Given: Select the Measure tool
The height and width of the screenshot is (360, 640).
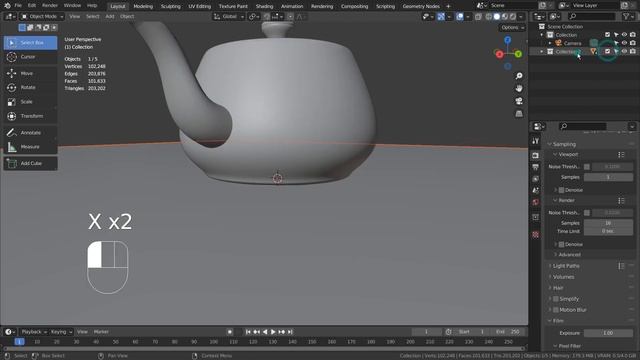Looking at the screenshot, I should (31, 147).
